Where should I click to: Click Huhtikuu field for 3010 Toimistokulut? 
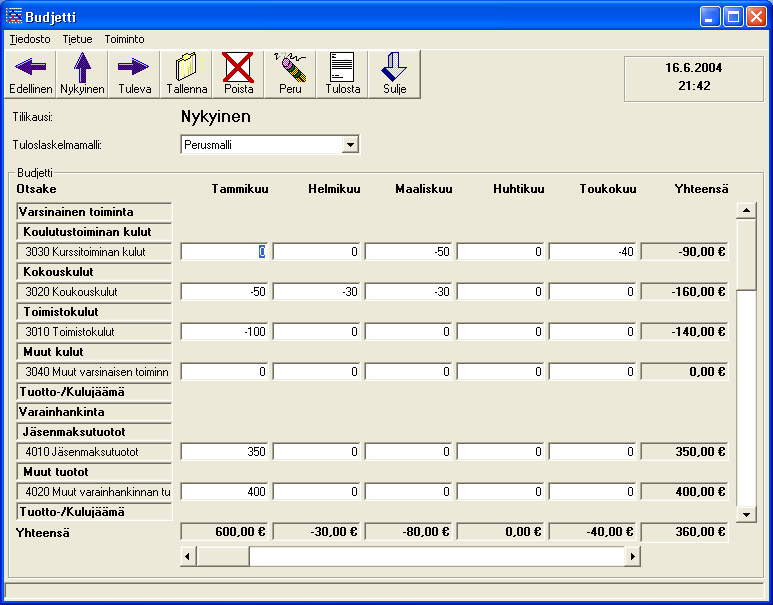tap(500, 332)
